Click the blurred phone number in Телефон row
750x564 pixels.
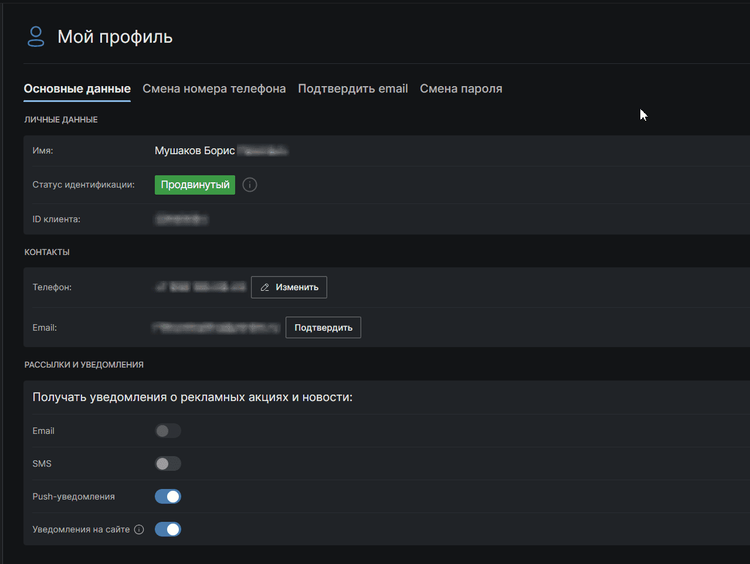point(200,287)
